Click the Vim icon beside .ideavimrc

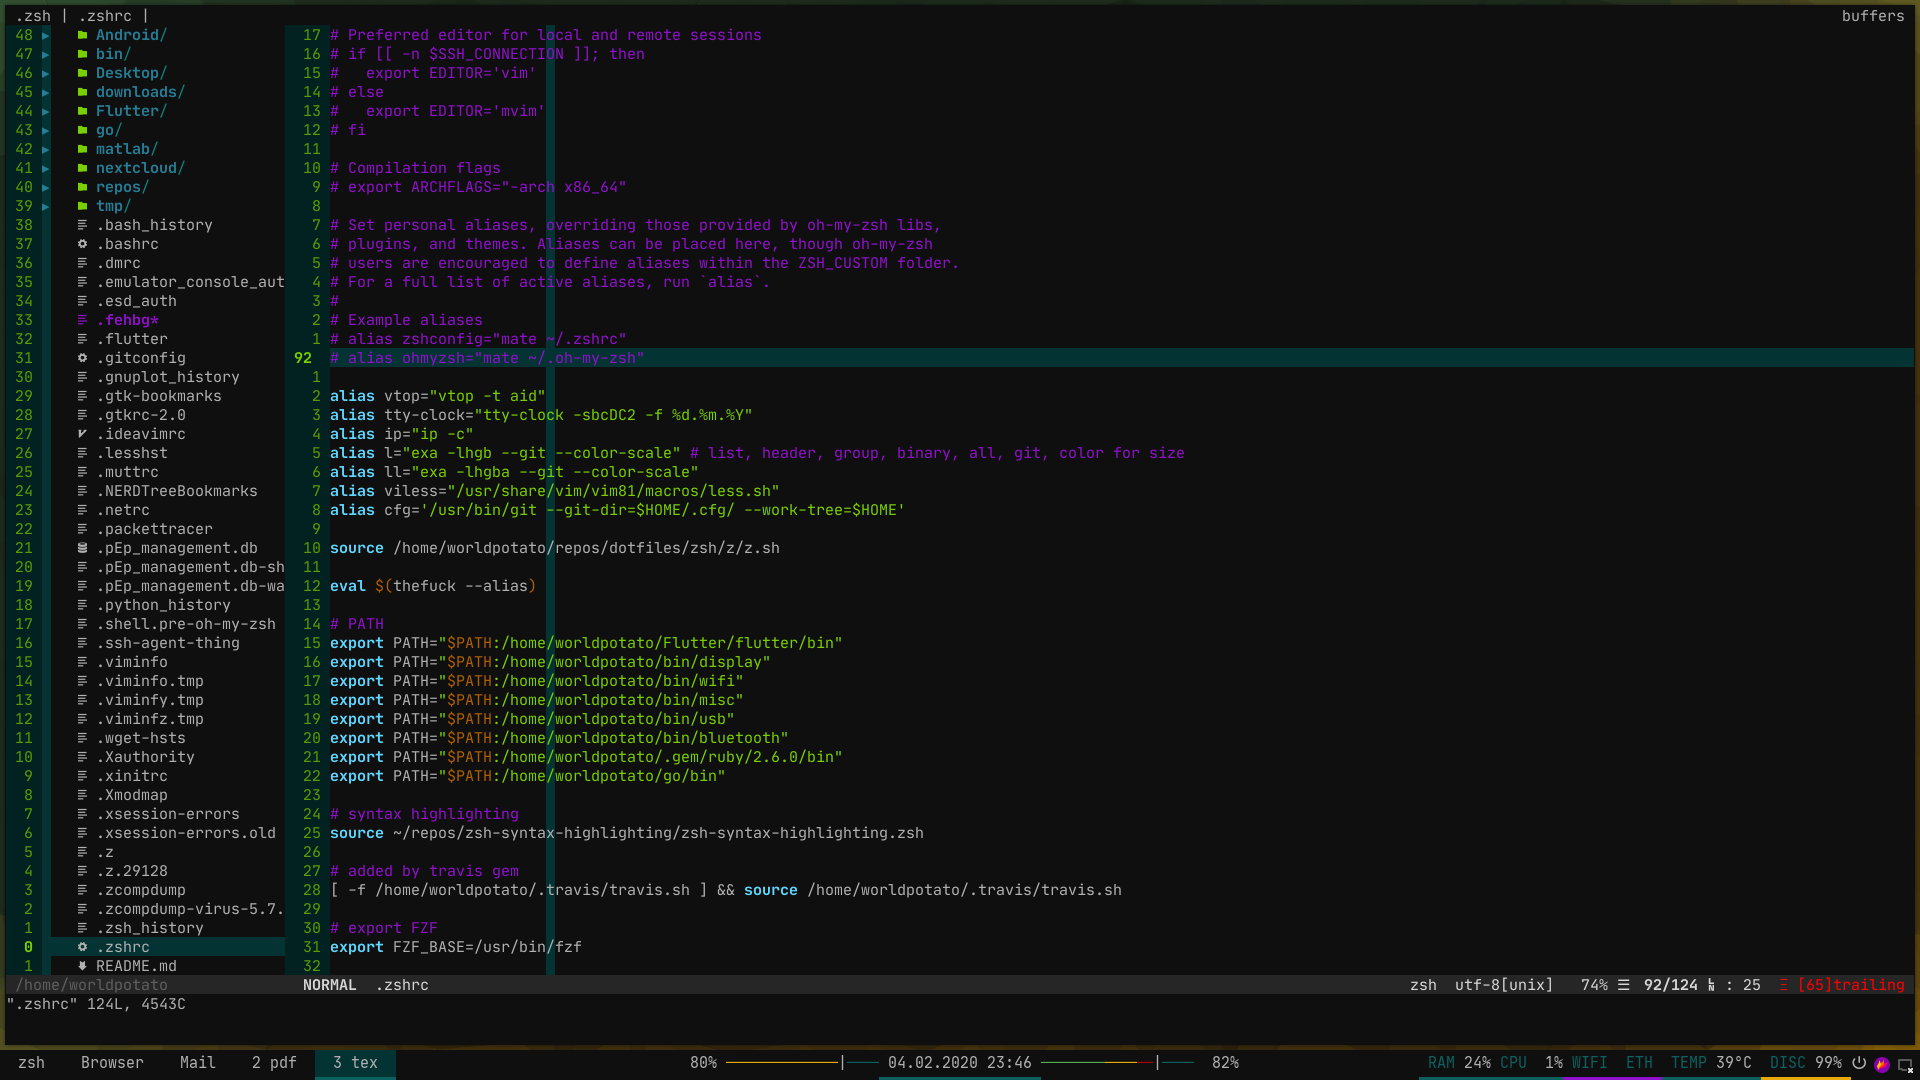pos(82,434)
